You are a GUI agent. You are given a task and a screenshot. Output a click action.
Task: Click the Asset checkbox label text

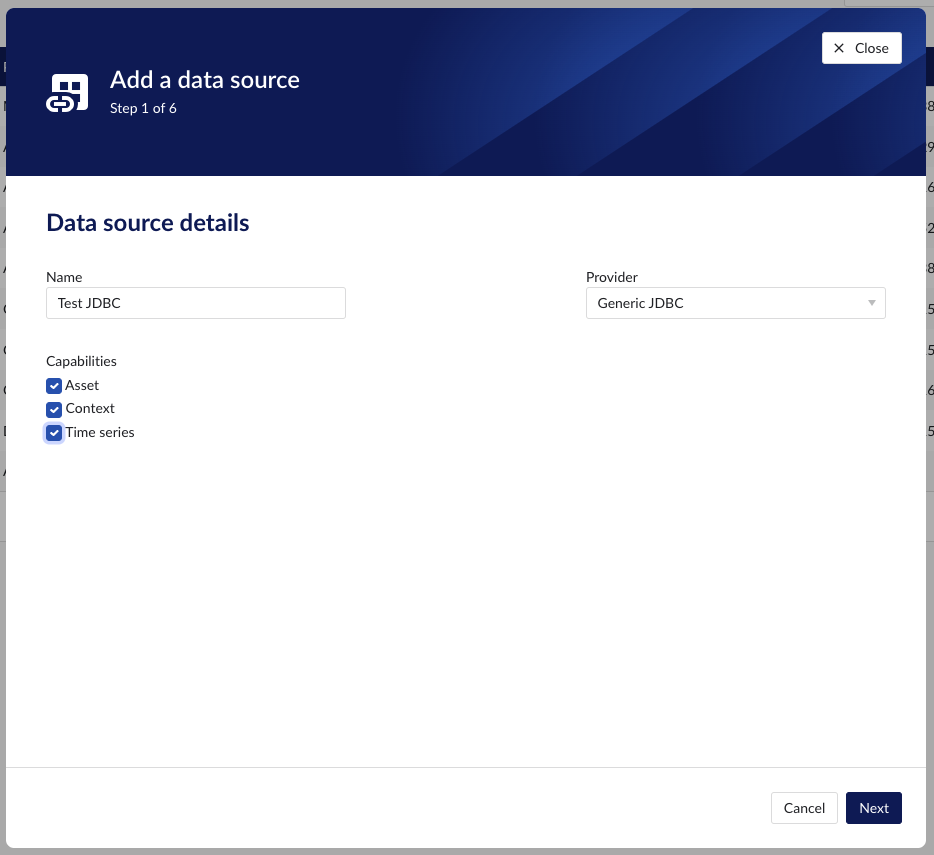tap(82, 385)
